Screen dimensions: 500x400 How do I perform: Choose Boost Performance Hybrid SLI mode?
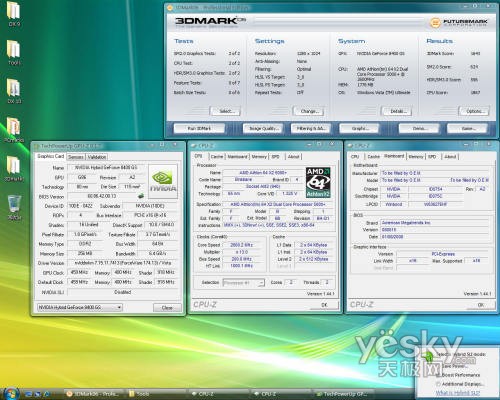(458, 375)
